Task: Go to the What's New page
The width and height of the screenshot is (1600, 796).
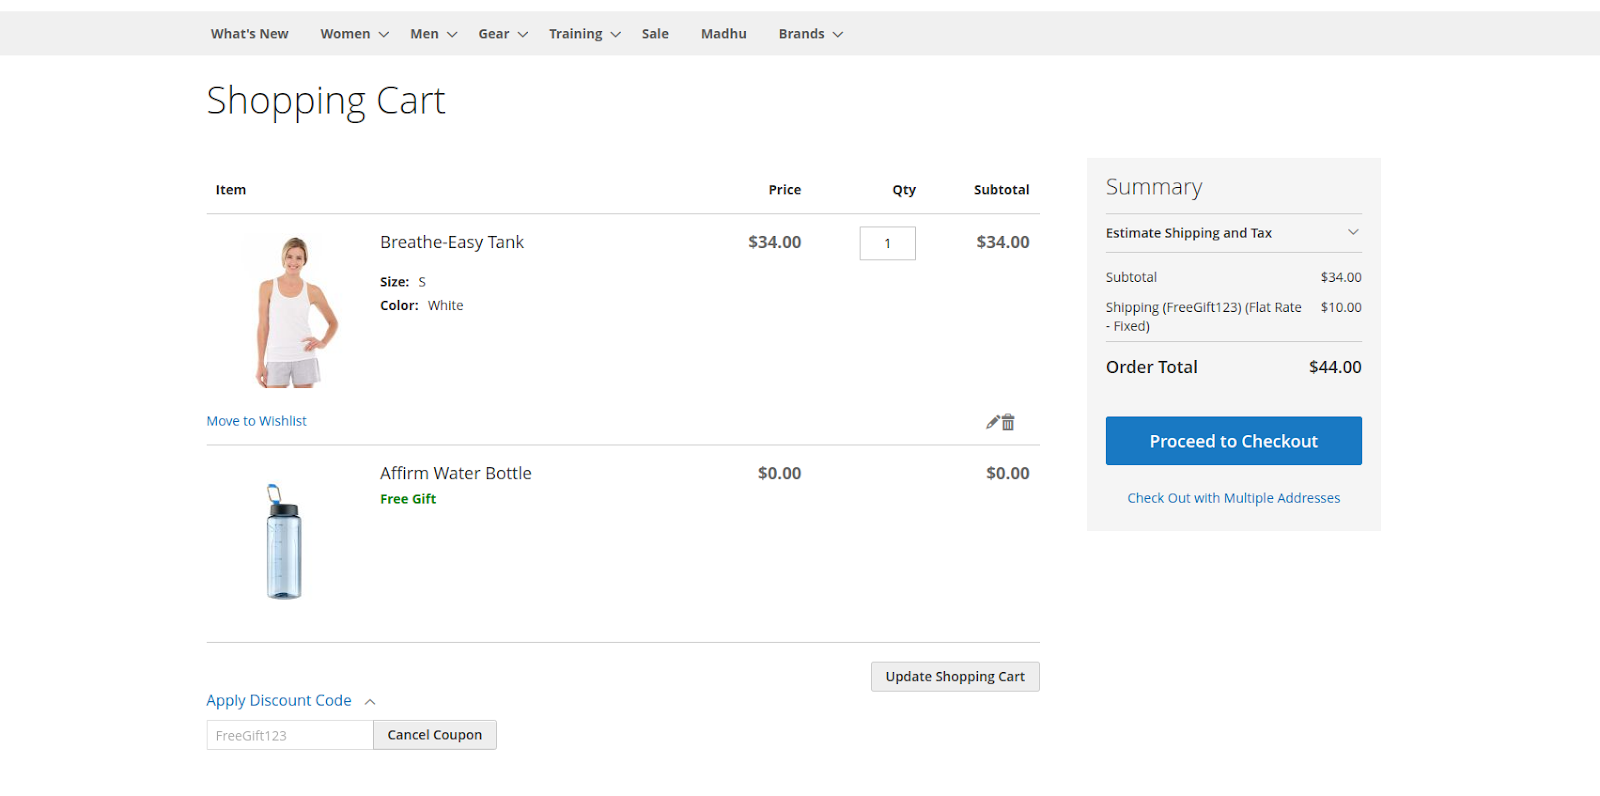Action: coord(249,34)
